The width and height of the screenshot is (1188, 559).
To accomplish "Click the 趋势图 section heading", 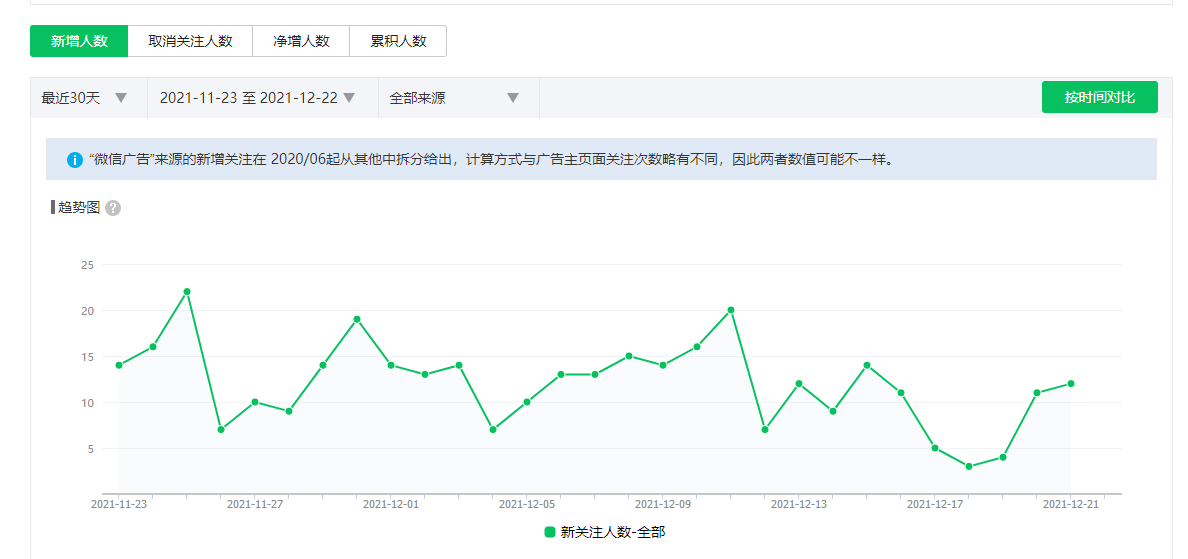I will pos(79,208).
